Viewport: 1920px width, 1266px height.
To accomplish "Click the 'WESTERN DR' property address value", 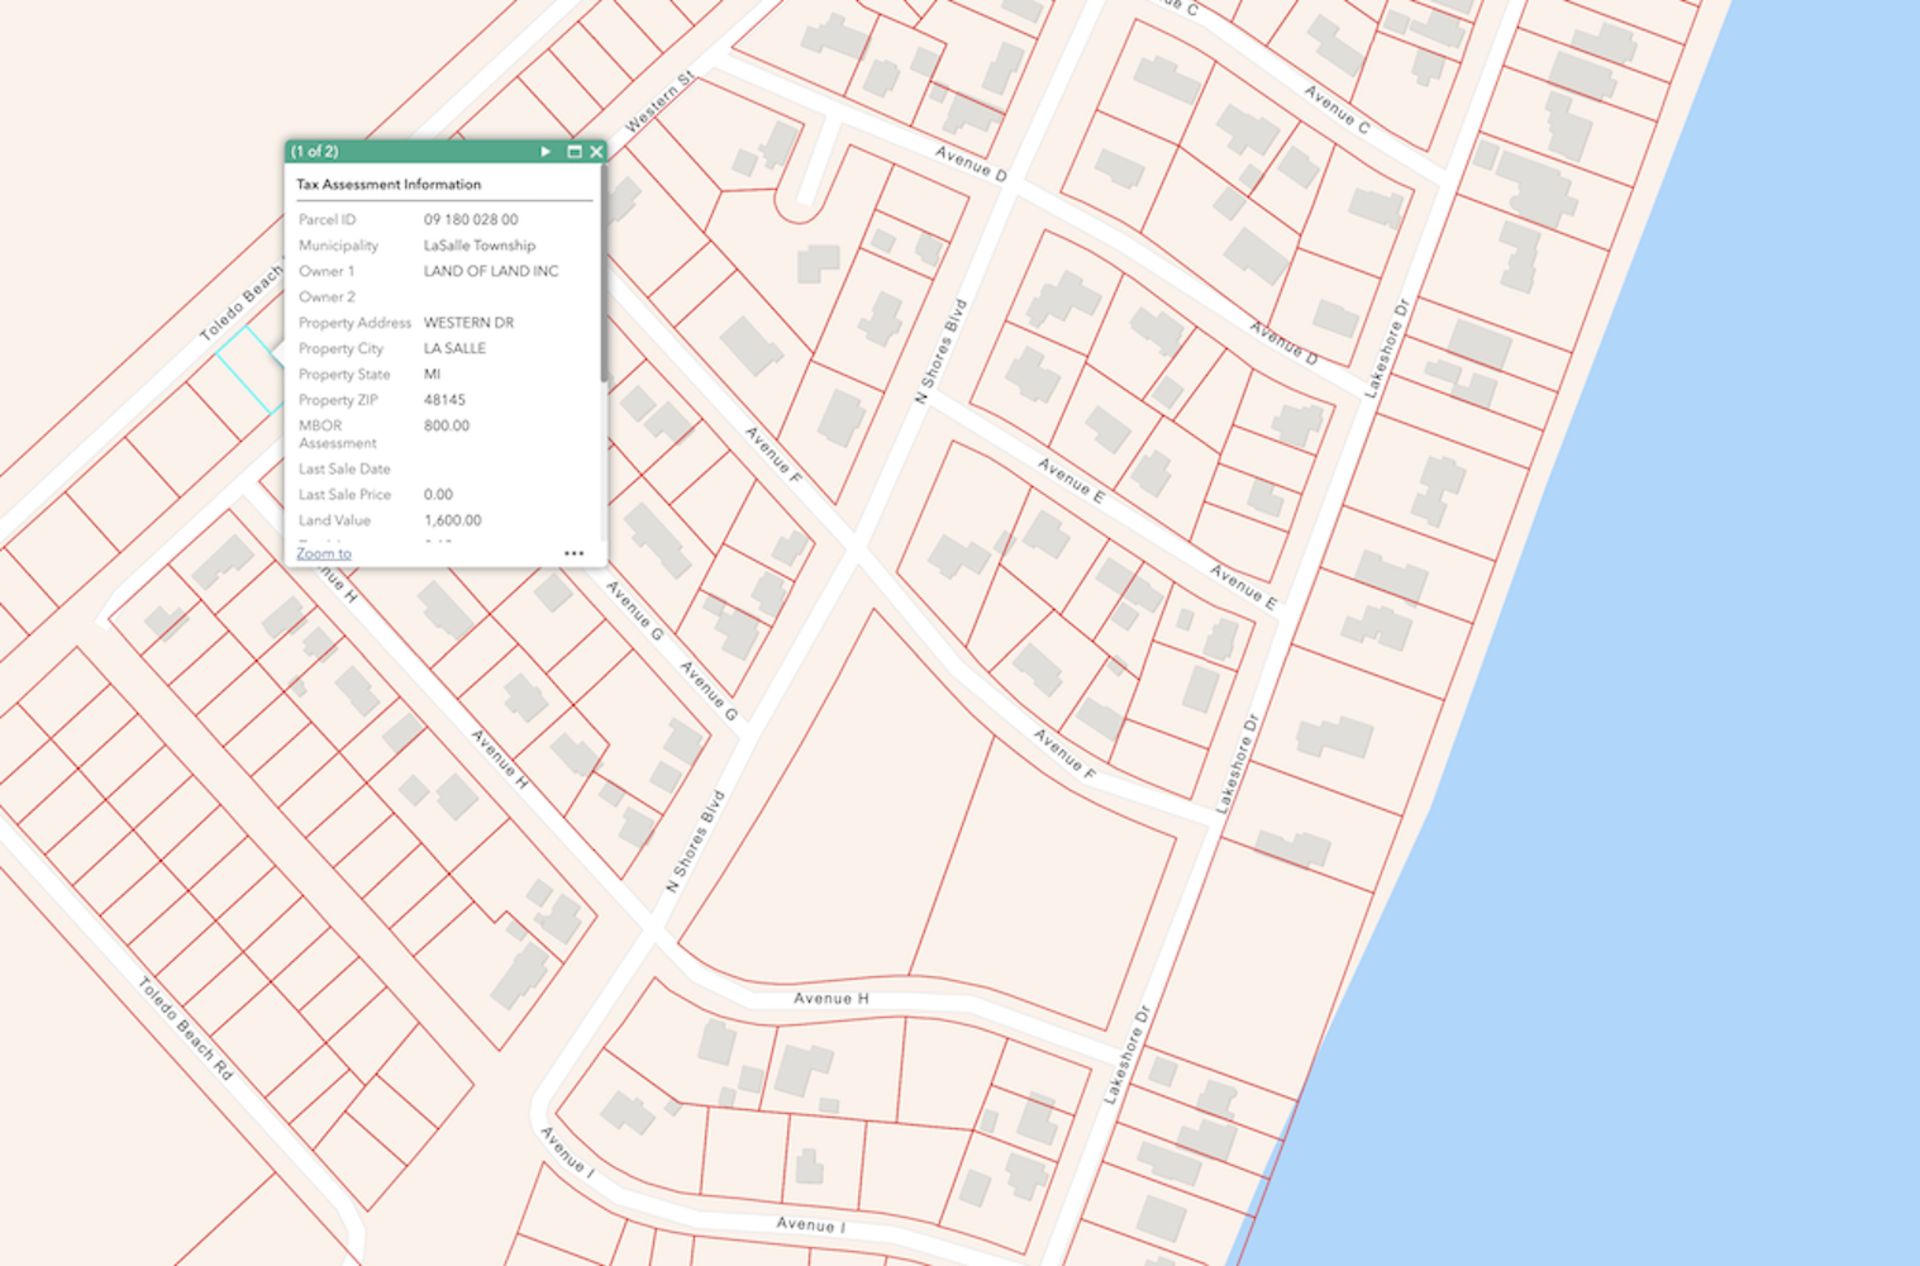I will pyautogui.click(x=469, y=323).
